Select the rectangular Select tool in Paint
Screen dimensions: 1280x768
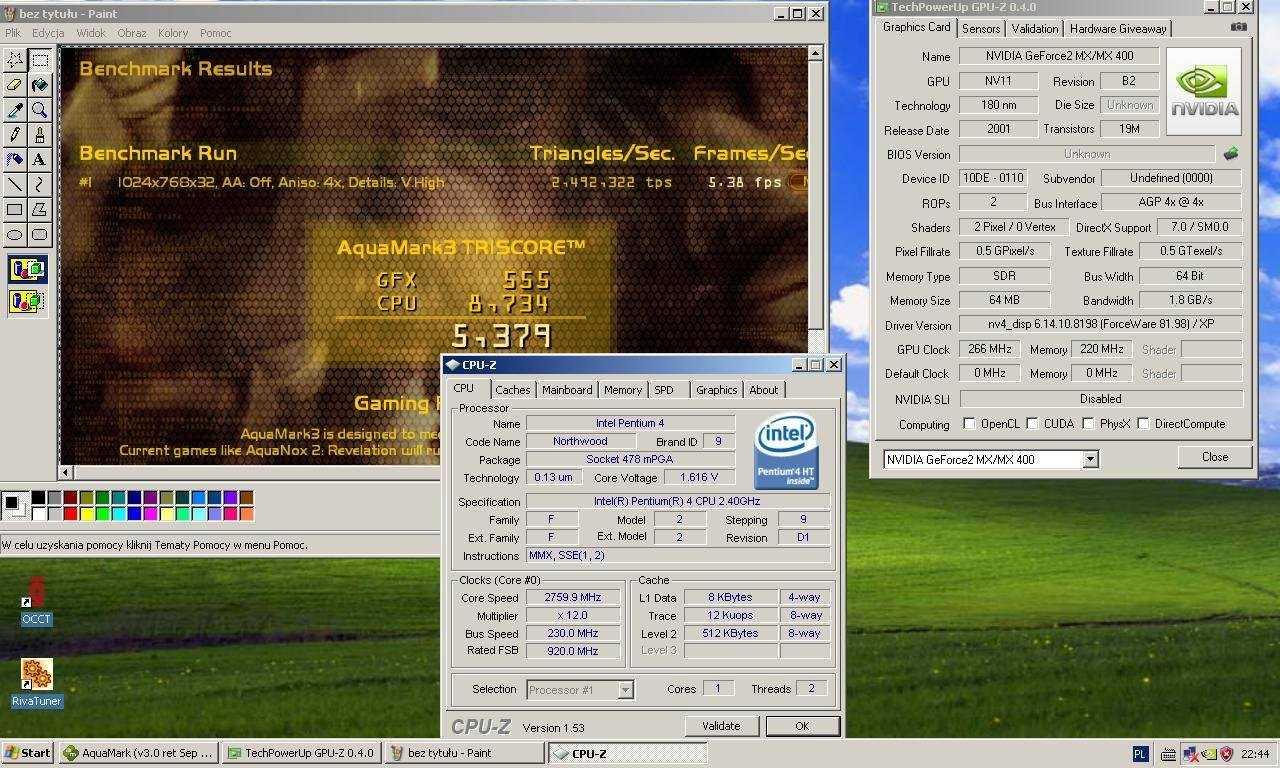tap(39, 60)
